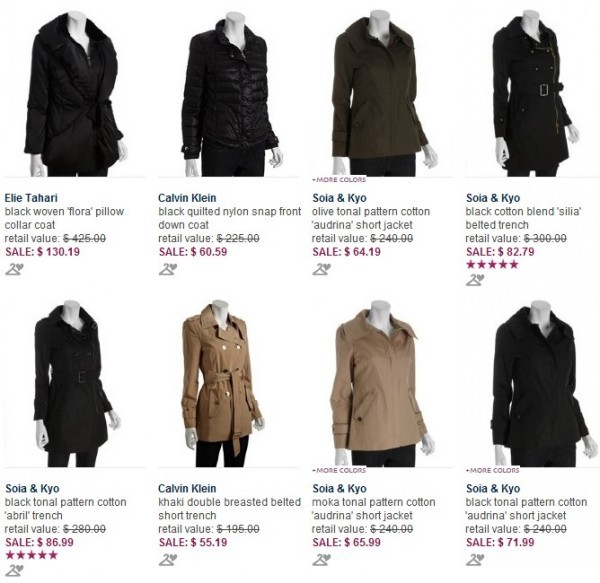The image size is (600, 583).
Task: Click star rating under 'abril' trench
Action: 31,555
